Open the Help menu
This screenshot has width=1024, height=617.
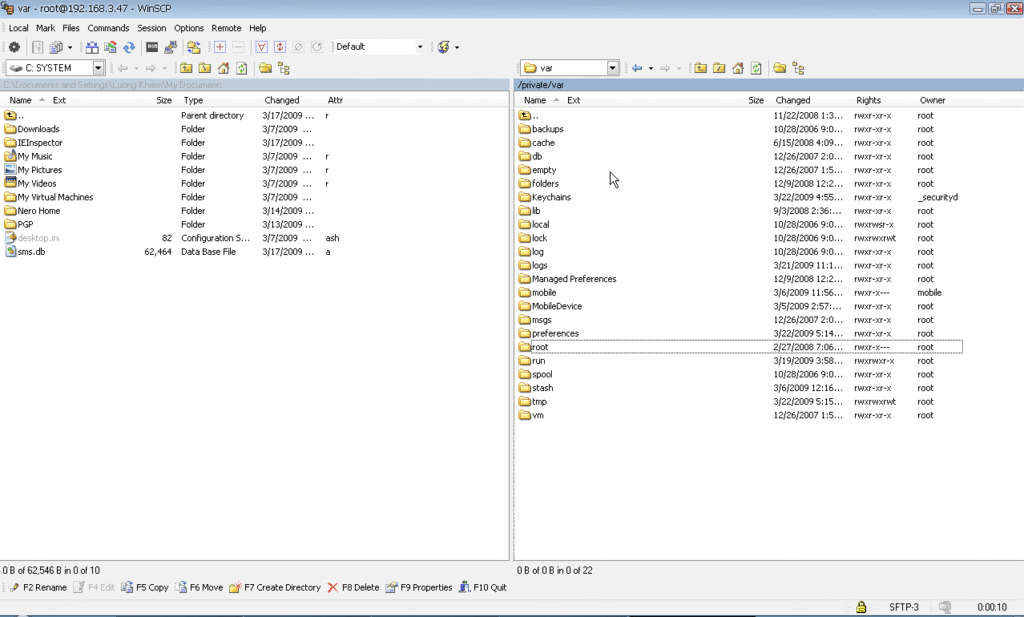(x=257, y=28)
